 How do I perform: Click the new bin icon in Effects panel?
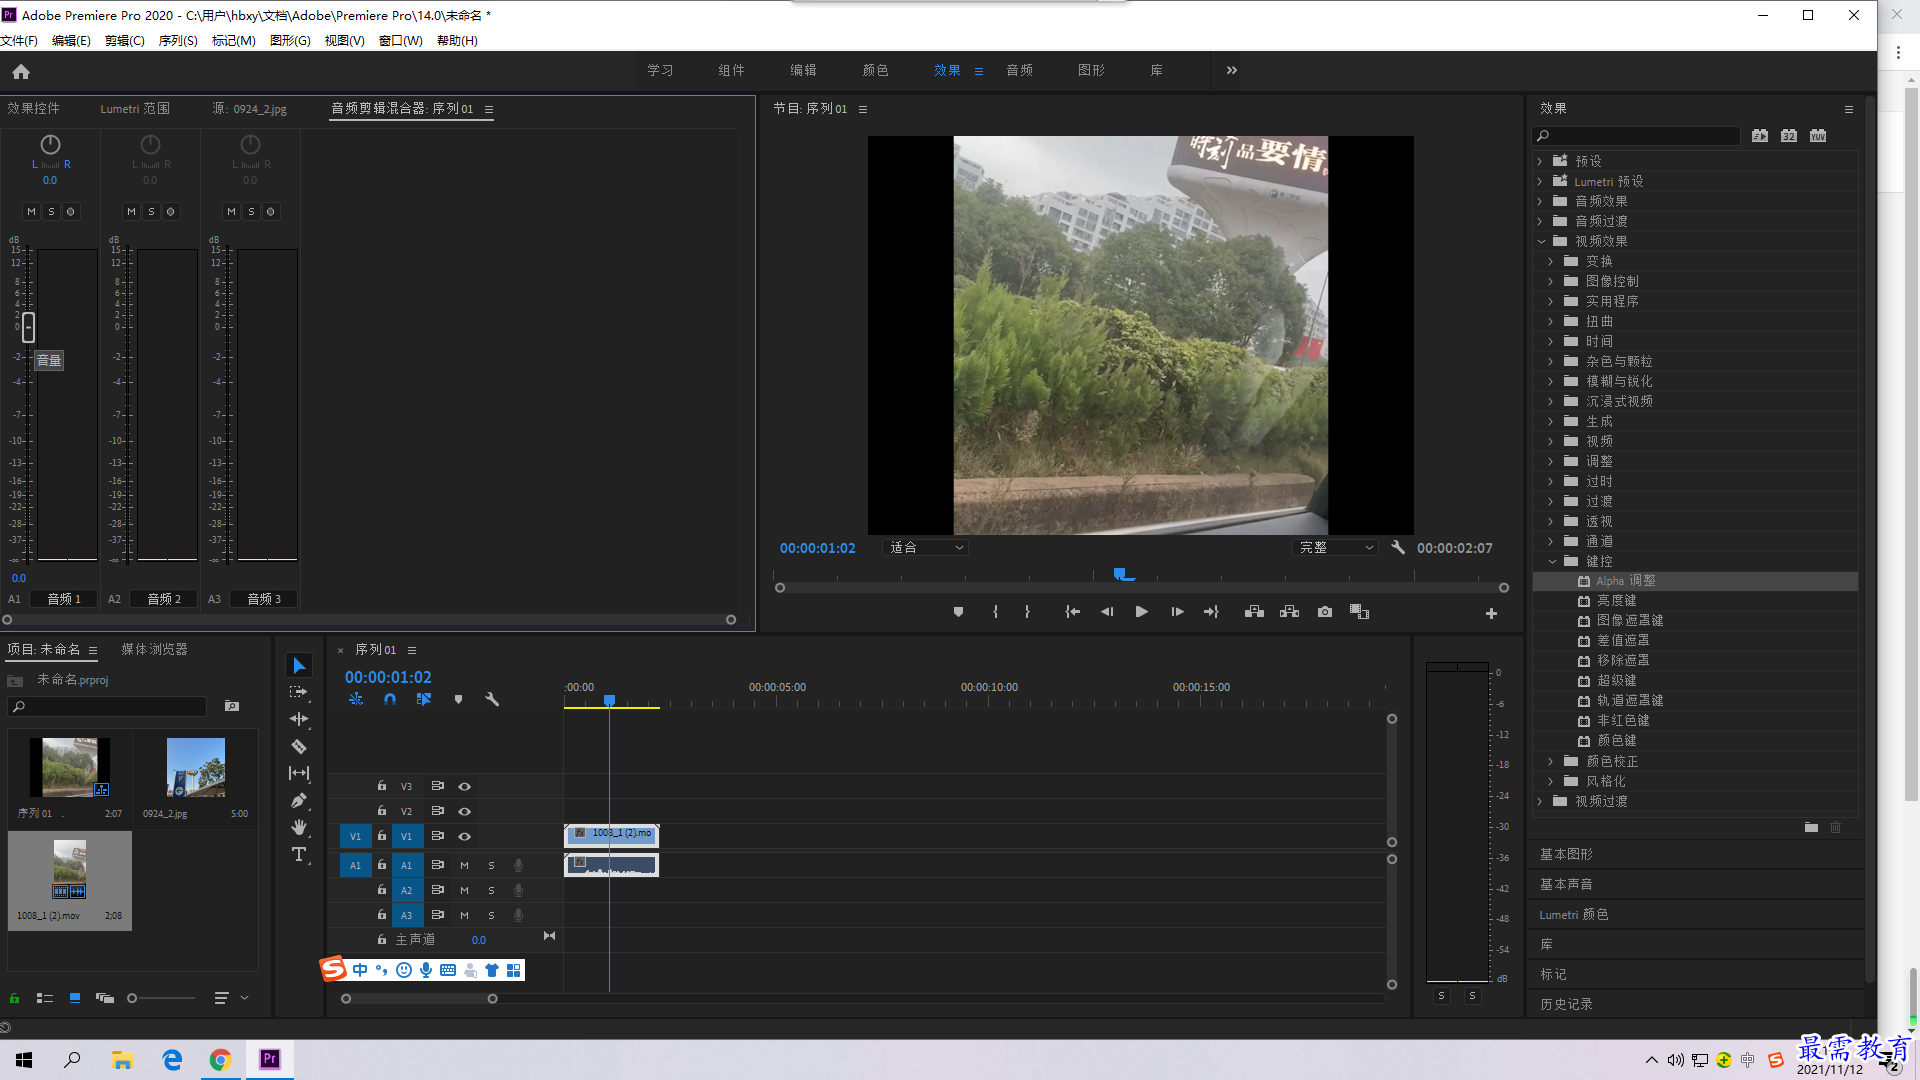tap(1811, 827)
